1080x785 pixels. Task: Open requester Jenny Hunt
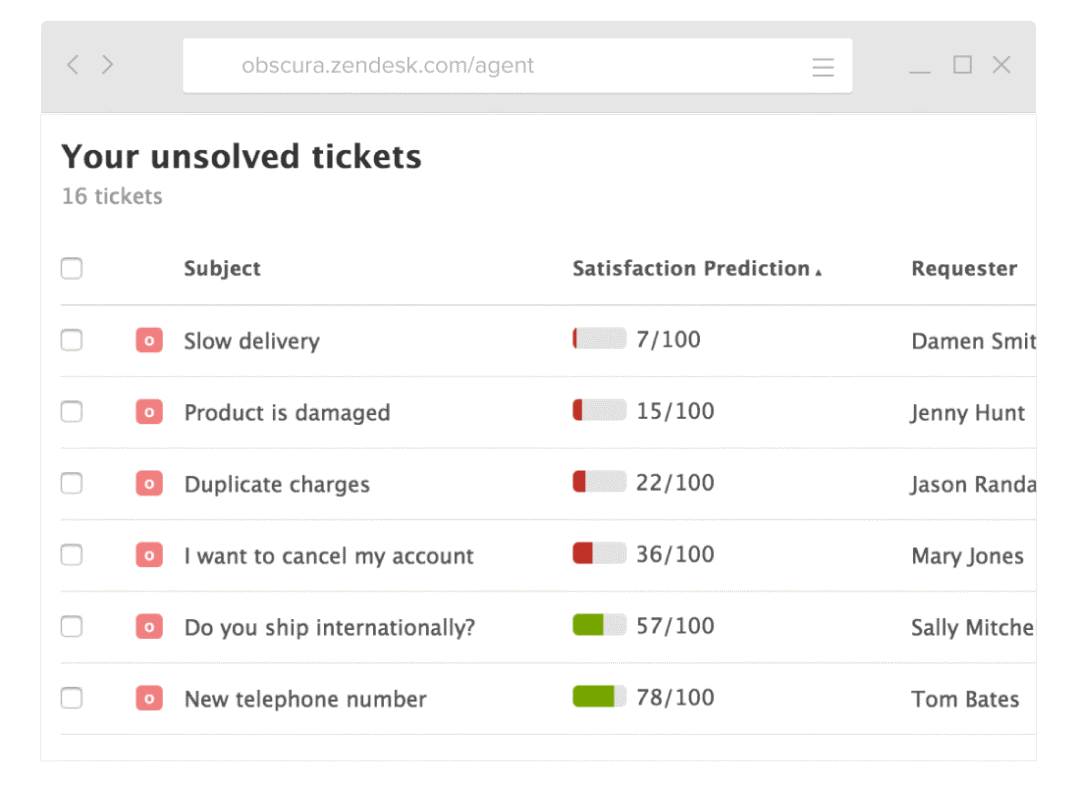(x=967, y=413)
